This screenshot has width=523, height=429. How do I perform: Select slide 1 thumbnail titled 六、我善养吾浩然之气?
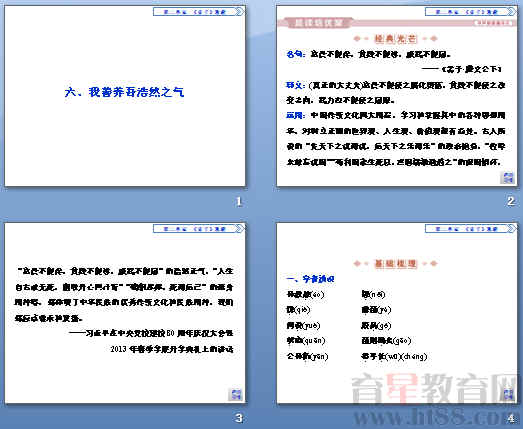click(x=125, y=96)
